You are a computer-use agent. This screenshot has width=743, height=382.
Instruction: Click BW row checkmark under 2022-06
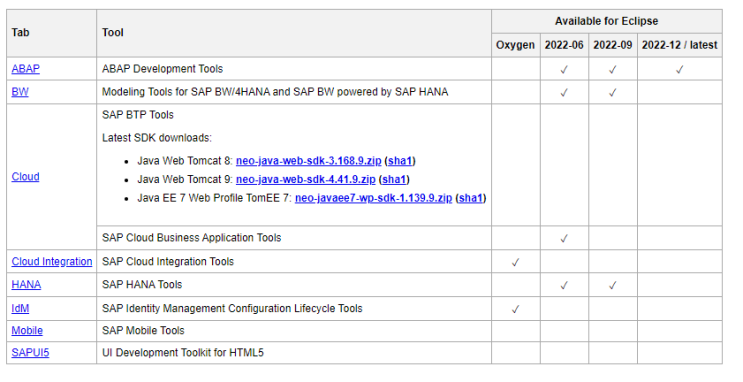(564, 93)
